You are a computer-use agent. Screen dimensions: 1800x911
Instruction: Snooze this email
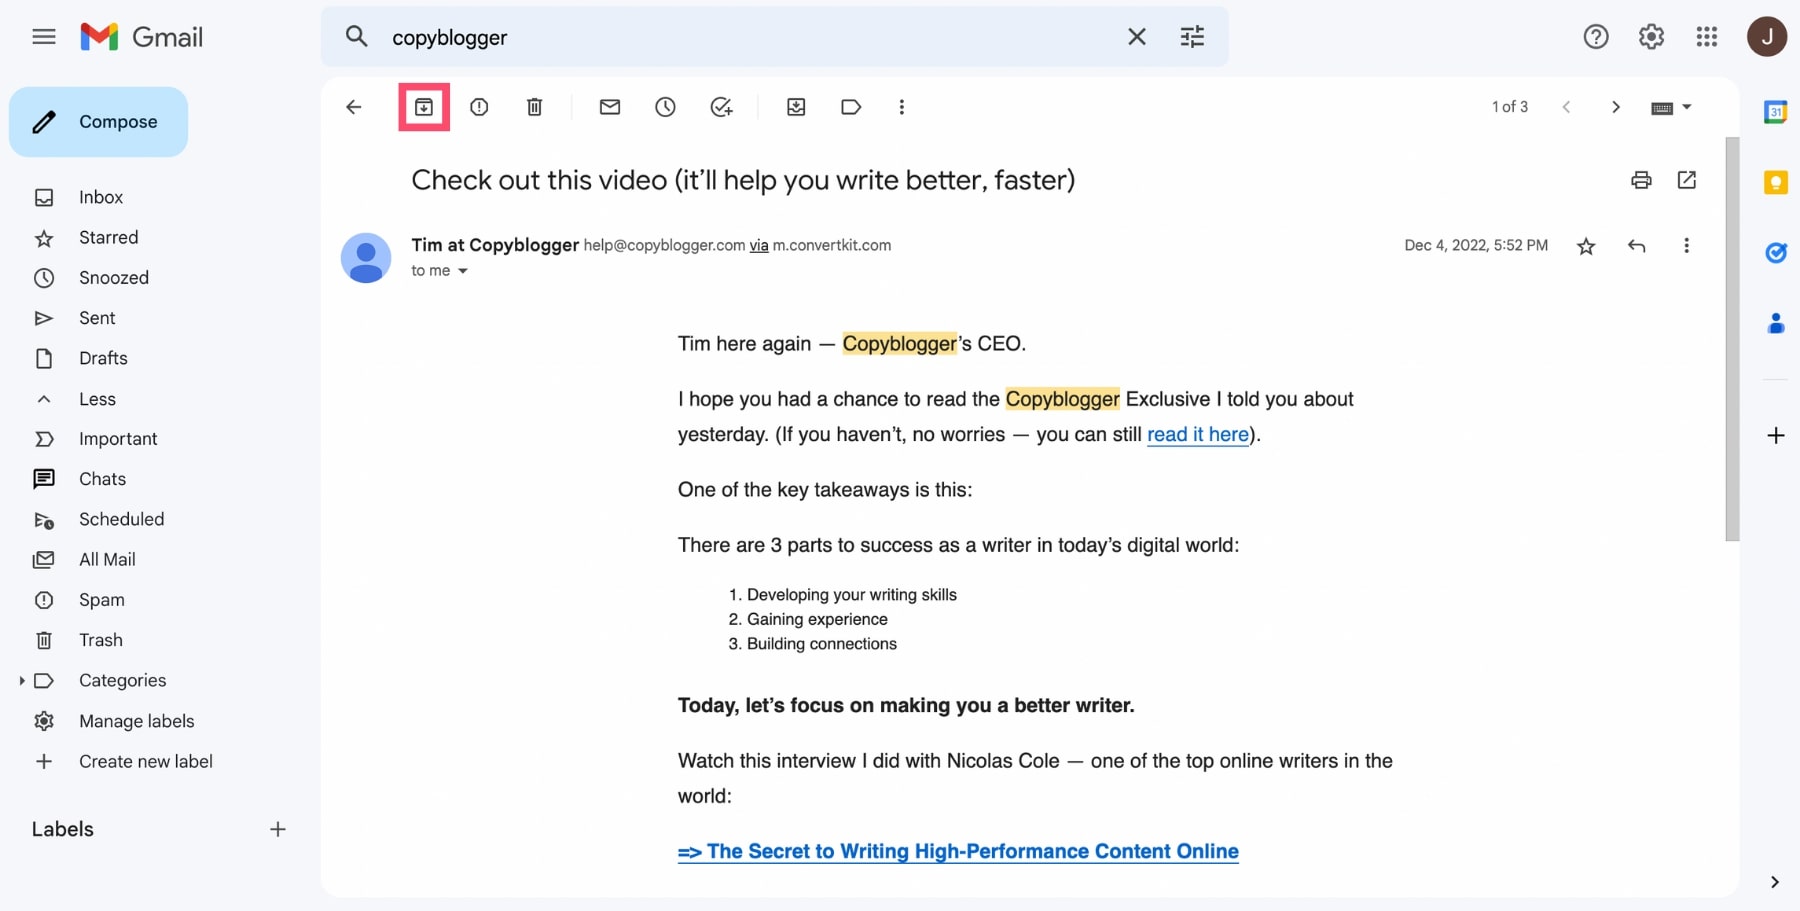pos(665,107)
